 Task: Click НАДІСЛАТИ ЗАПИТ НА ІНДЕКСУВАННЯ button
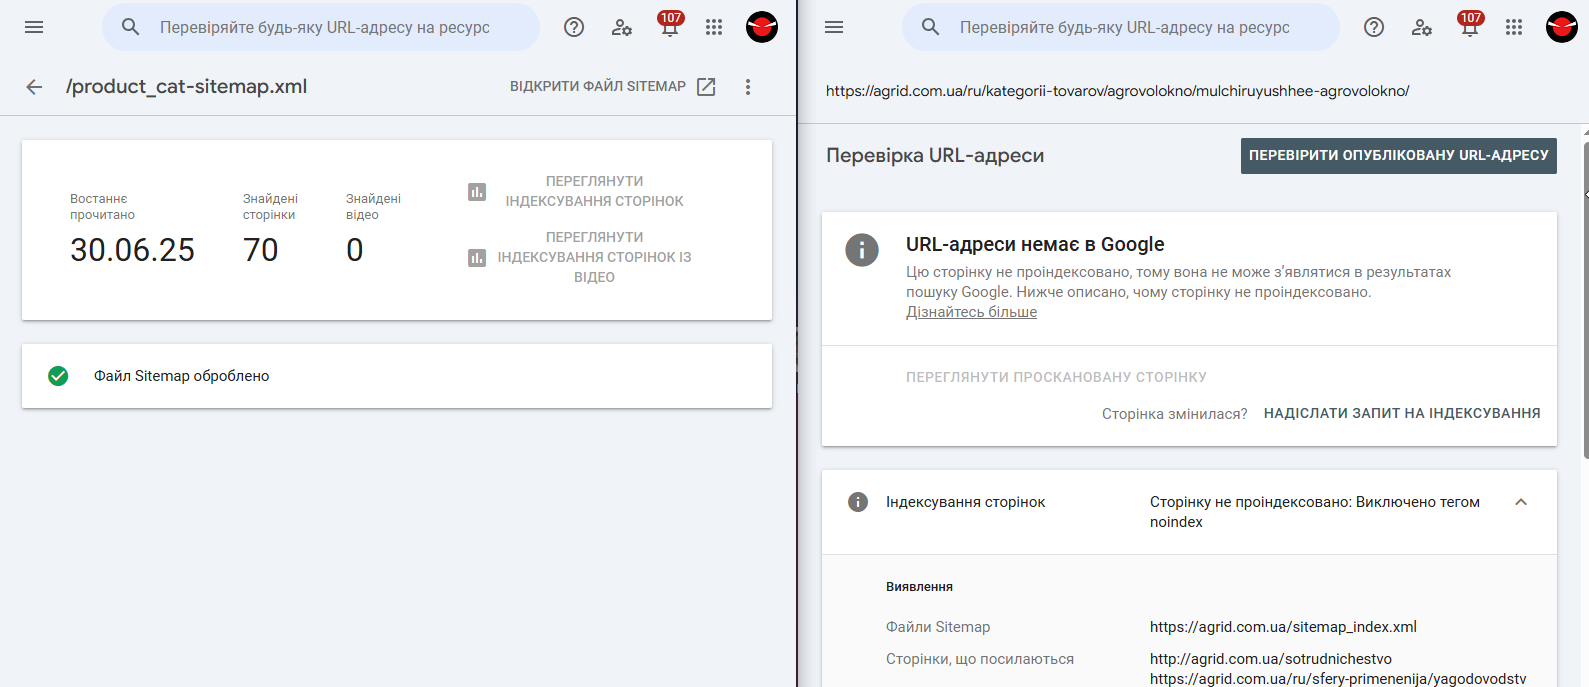click(1402, 413)
